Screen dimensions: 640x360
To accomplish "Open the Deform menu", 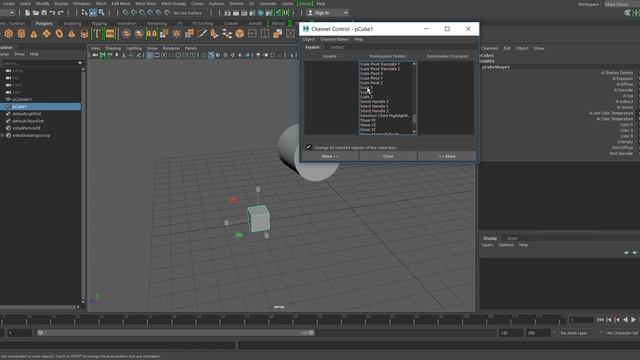I will 236,4.
